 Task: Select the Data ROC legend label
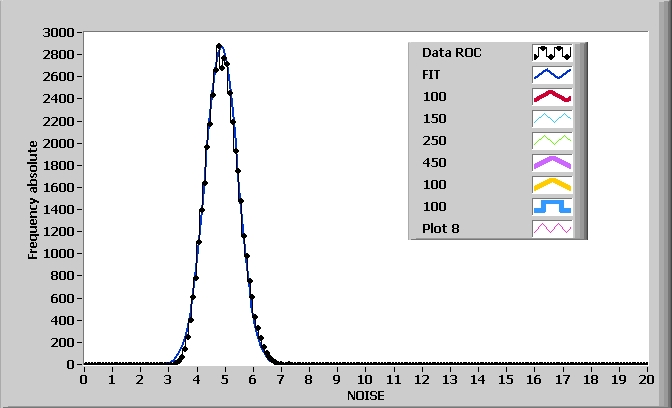pos(452,52)
